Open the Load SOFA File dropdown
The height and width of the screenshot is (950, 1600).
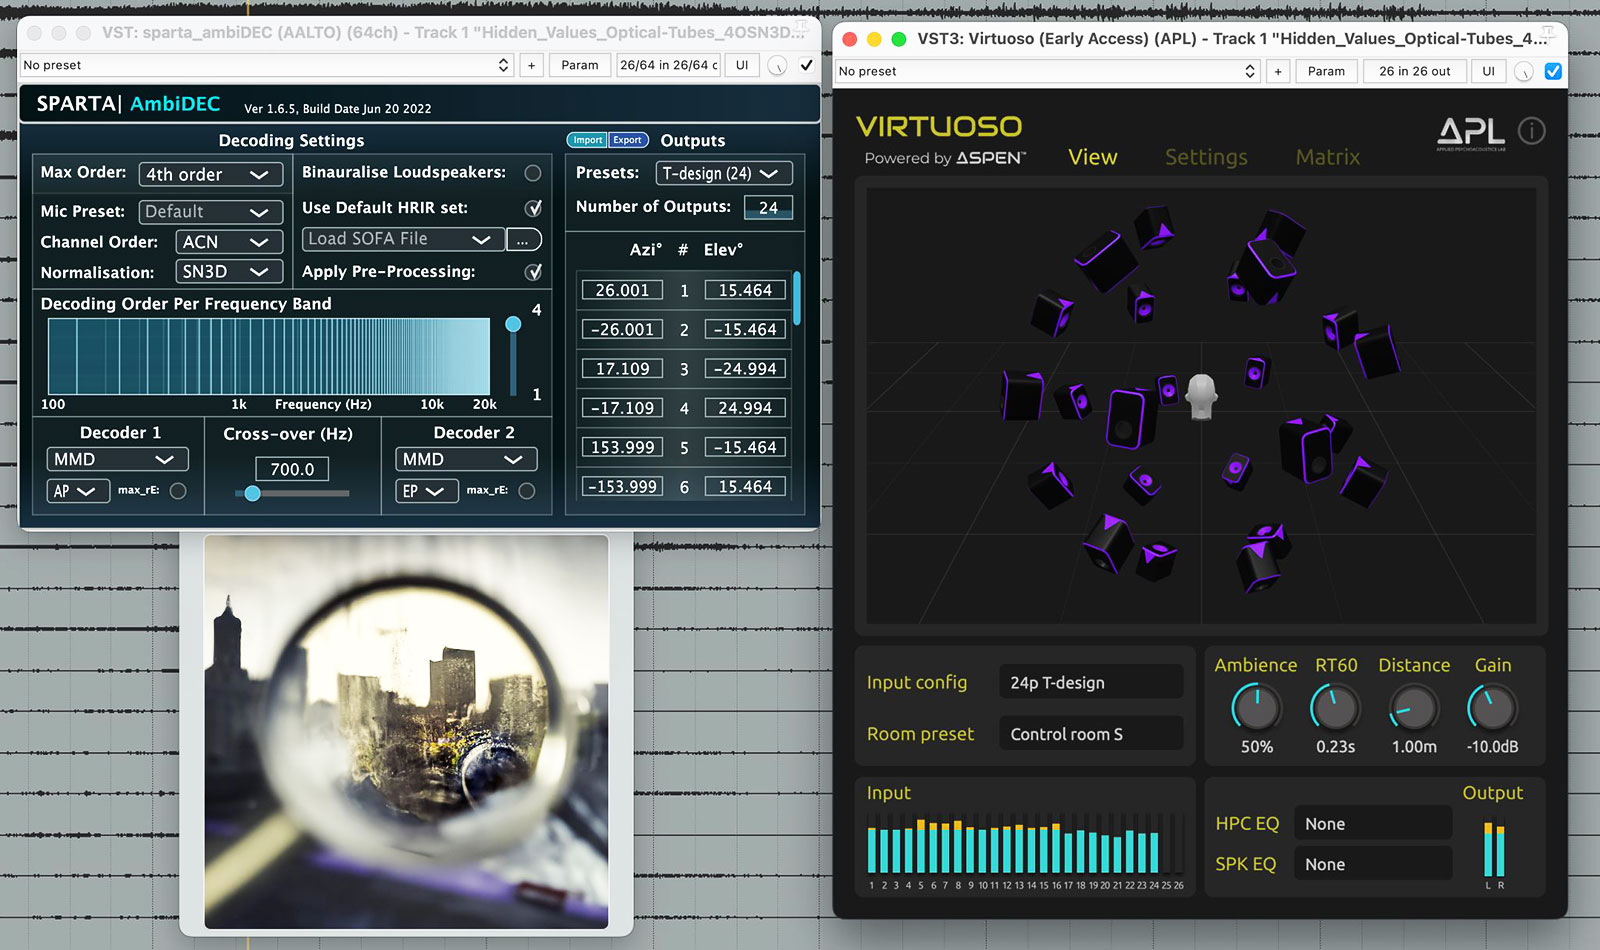point(403,240)
